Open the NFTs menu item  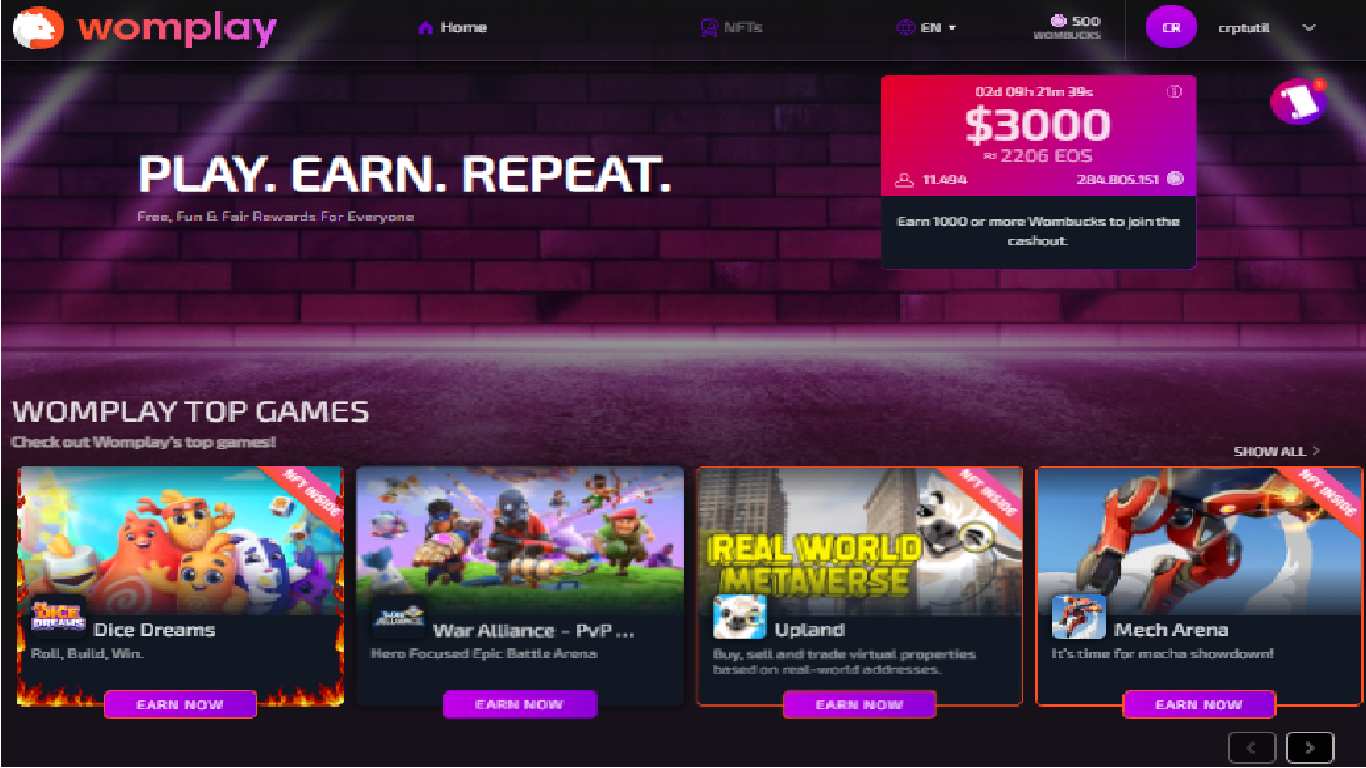coord(731,27)
